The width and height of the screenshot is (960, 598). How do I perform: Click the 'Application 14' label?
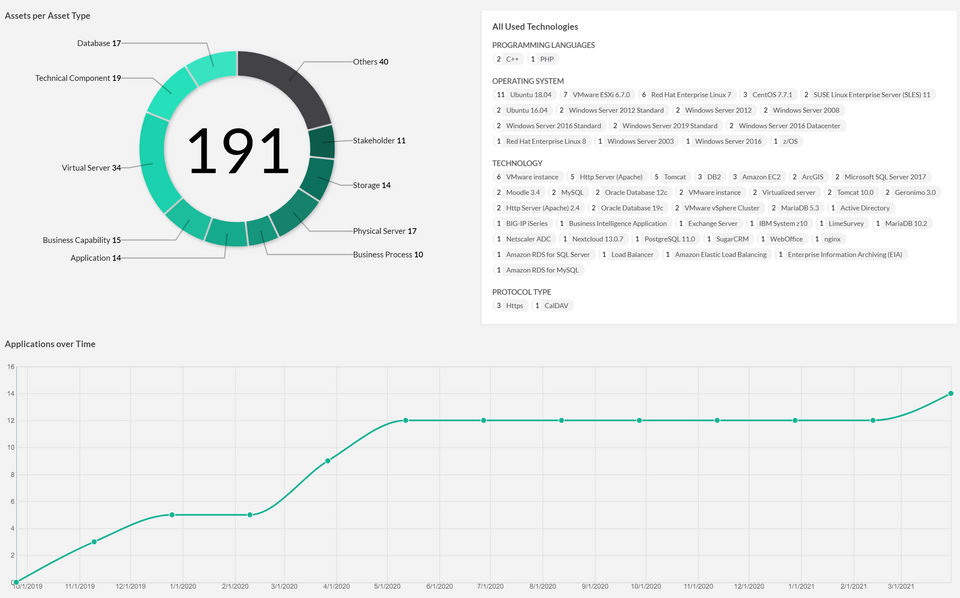(96, 258)
